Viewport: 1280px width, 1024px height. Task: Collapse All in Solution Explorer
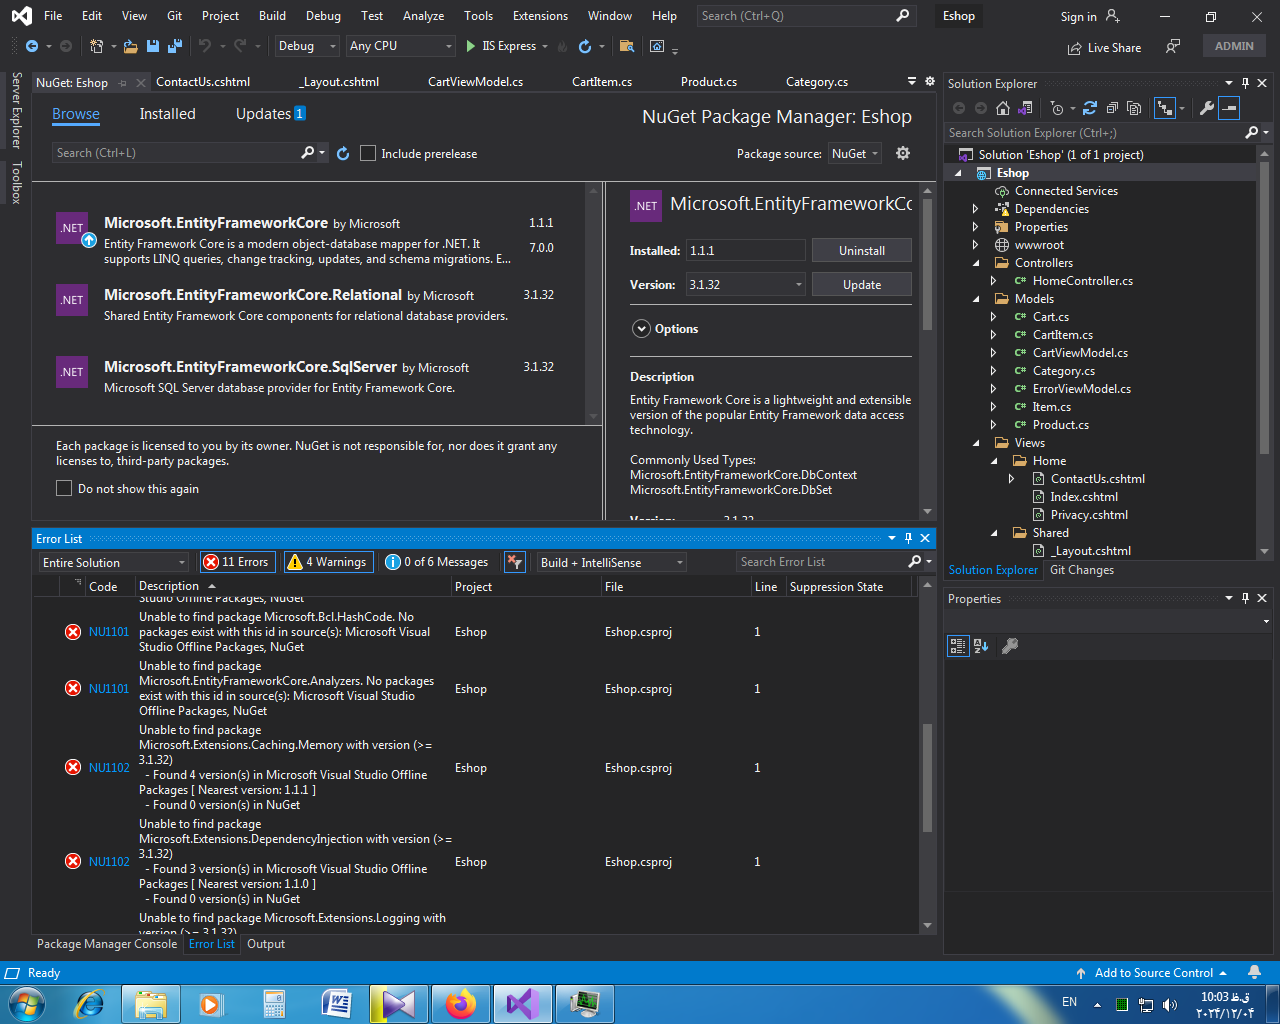[x=1113, y=108]
